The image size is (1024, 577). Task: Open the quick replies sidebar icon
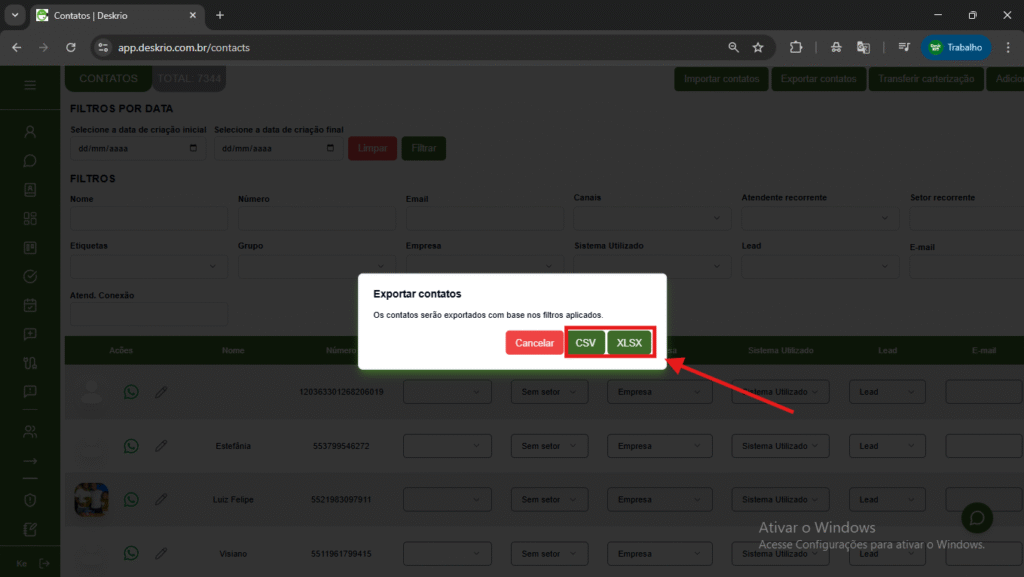pyautogui.click(x=30, y=334)
